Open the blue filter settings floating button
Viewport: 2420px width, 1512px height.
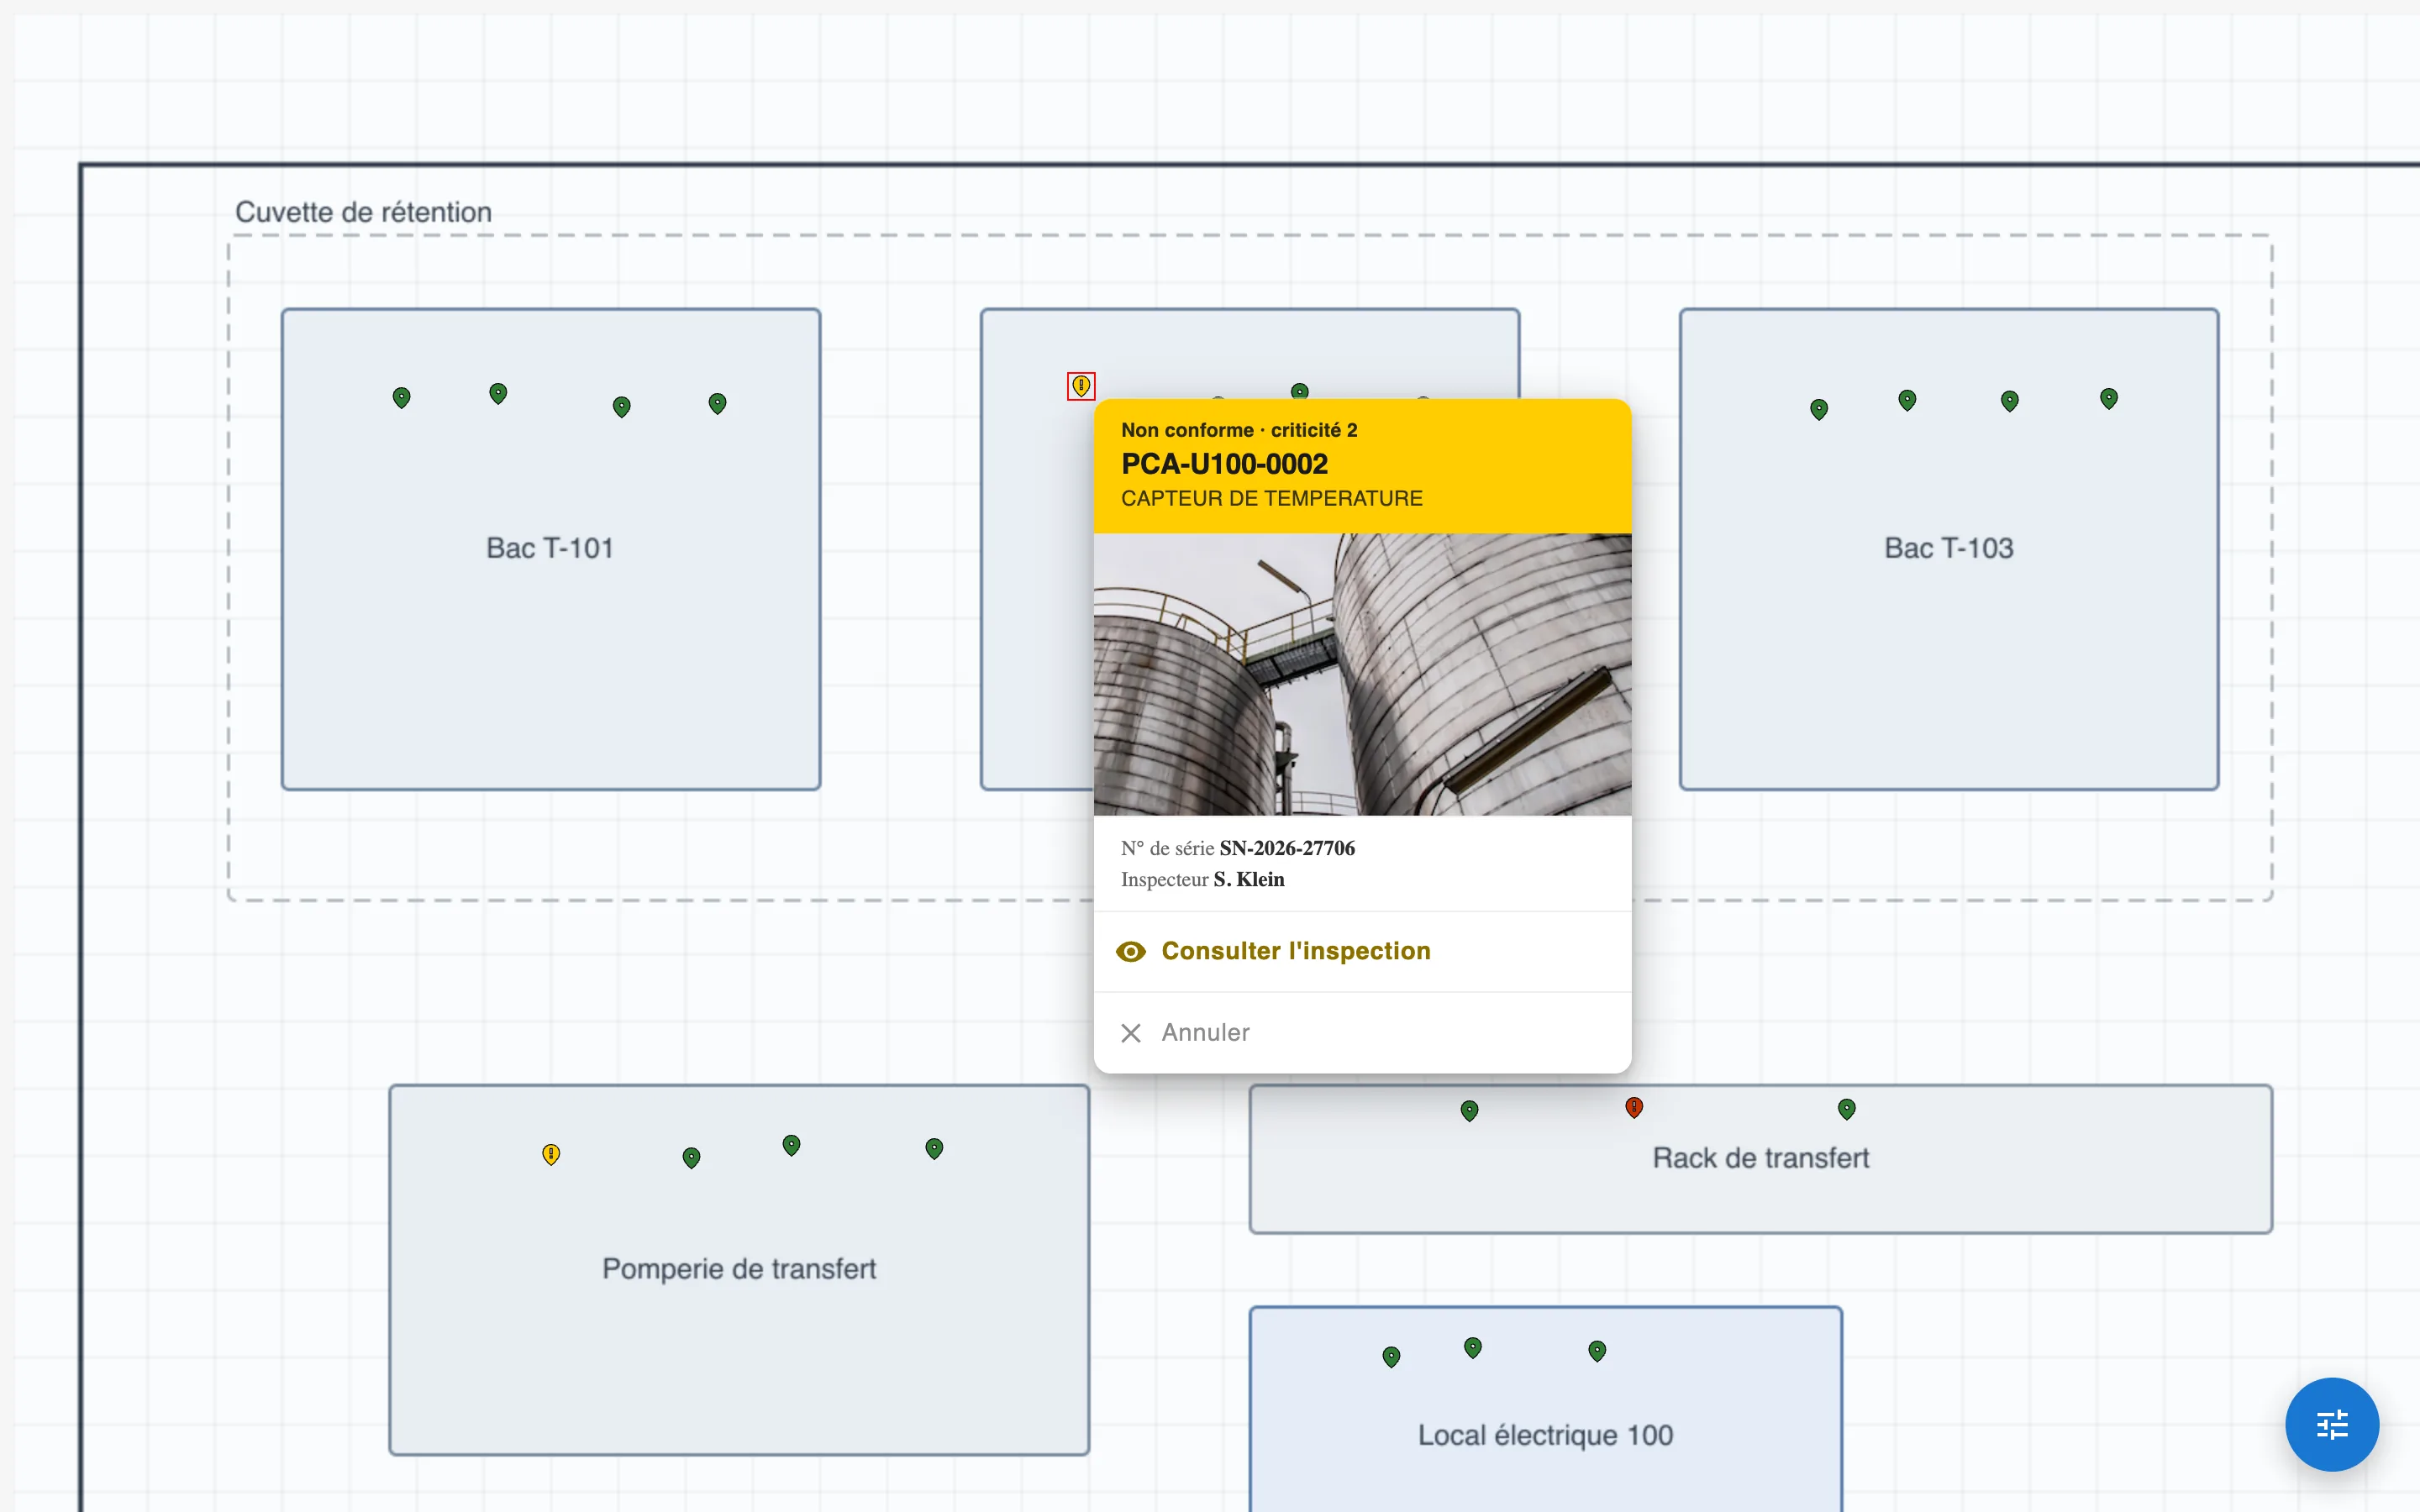pos(2331,1424)
